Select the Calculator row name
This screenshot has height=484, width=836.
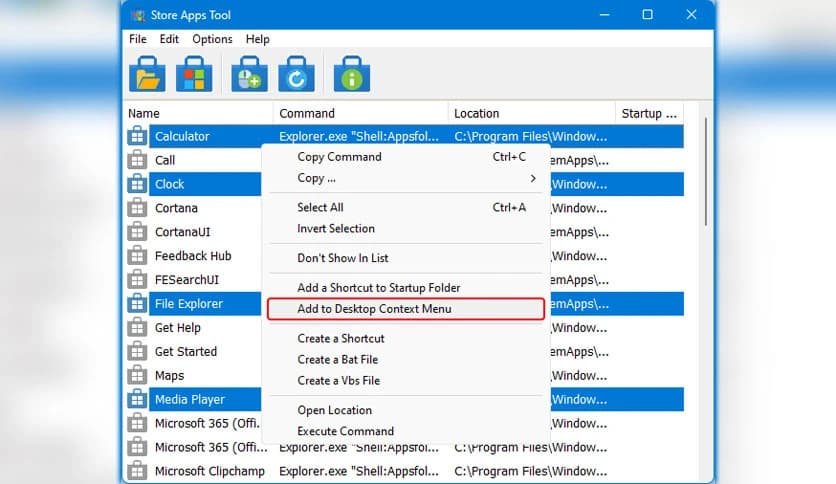(182, 136)
